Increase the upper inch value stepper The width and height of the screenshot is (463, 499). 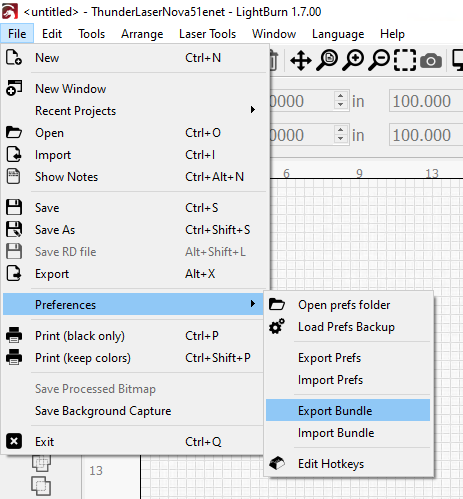pos(340,96)
